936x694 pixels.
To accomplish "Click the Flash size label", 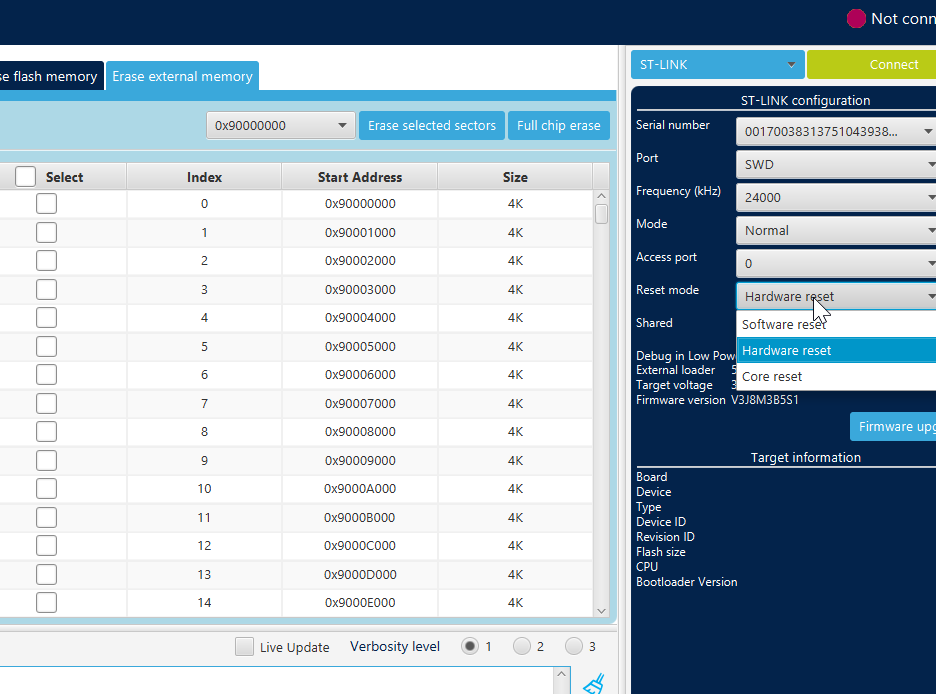I will pyautogui.click(x=661, y=552).
